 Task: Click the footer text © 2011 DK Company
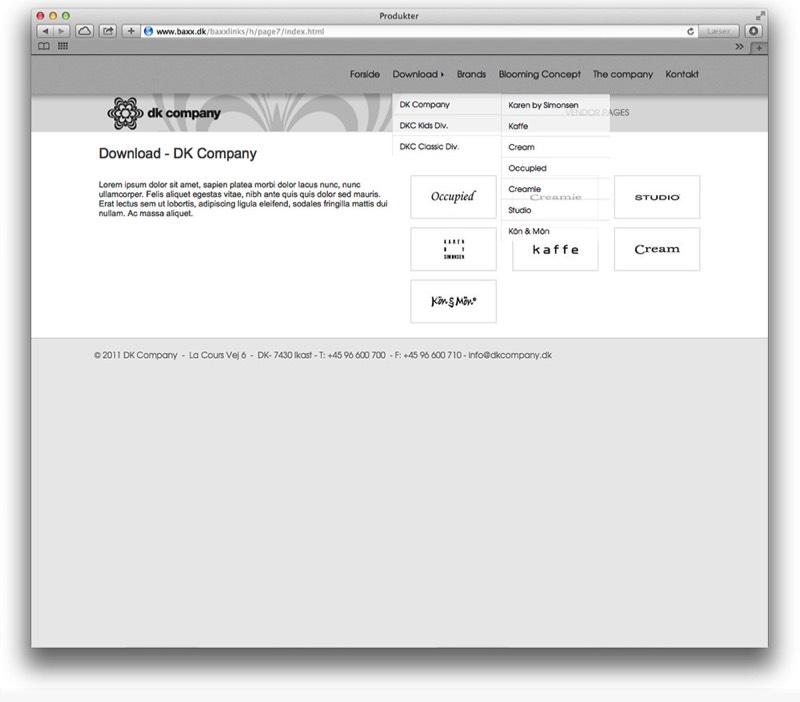point(136,355)
